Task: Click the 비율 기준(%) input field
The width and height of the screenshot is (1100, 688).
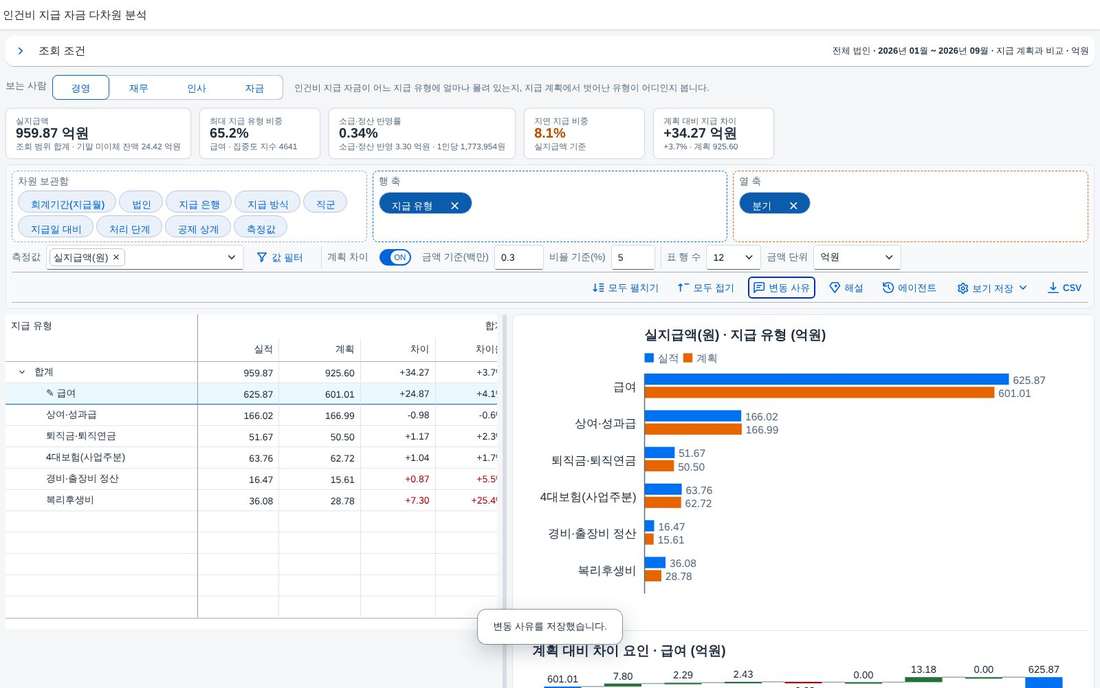Action: point(633,257)
